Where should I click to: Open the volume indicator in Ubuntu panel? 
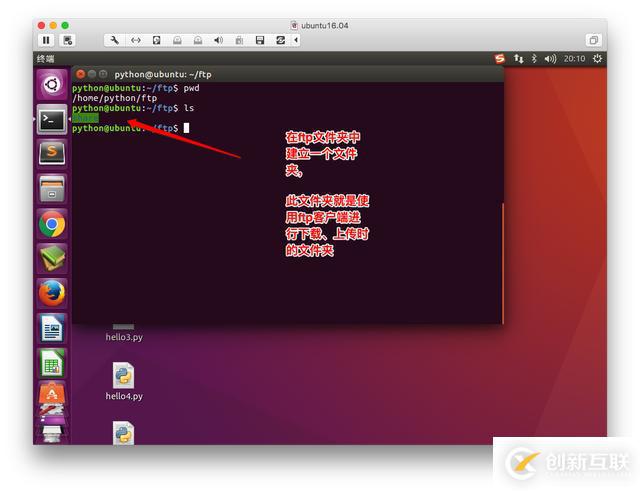(x=550, y=59)
